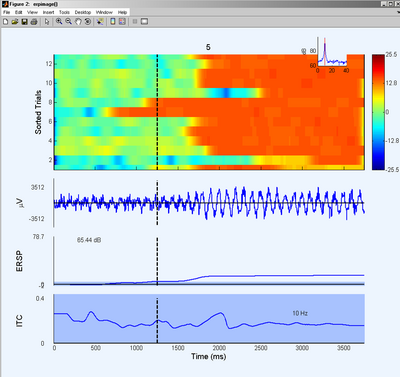400x377 pixels.
Task: Save the figure with the floppy disk icon
Action: 24,22
